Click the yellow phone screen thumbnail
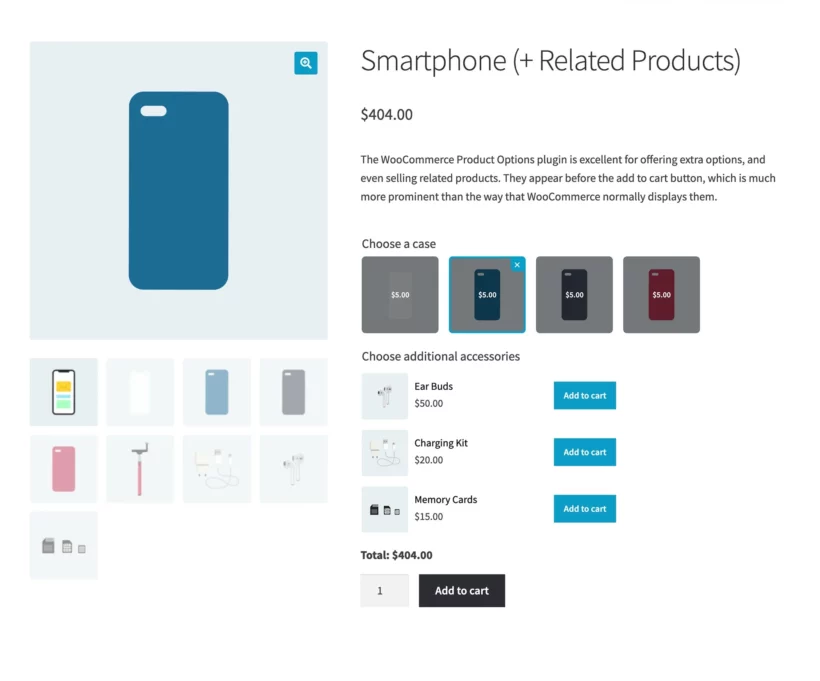 point(63,391)
